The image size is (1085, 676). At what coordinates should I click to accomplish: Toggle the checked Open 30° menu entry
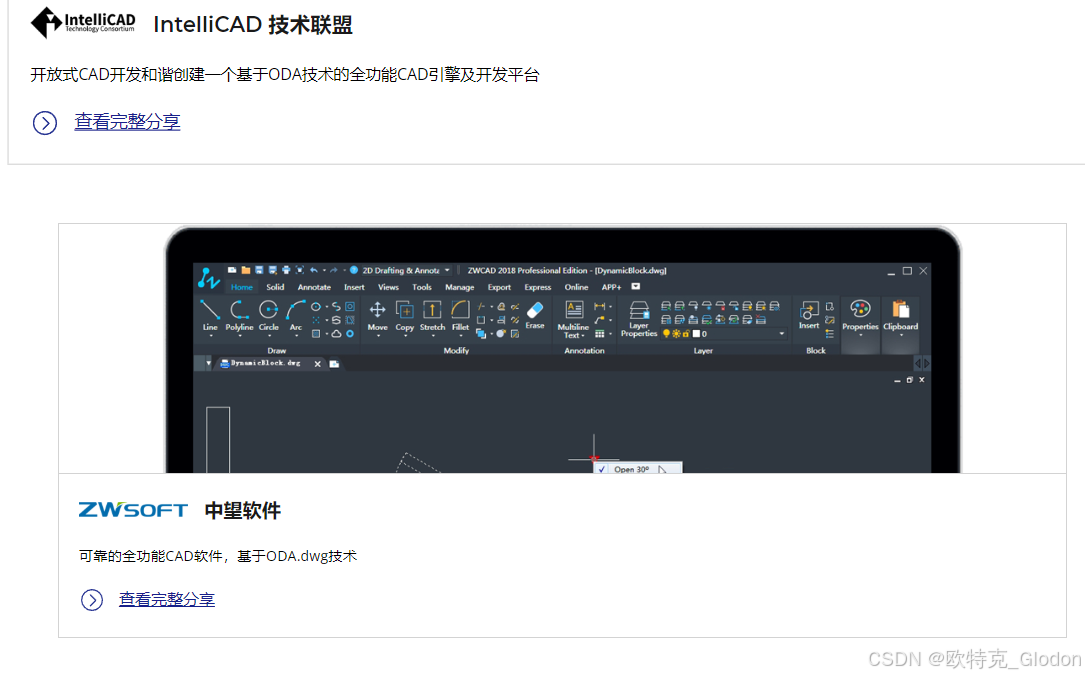[x=637, y=468]
